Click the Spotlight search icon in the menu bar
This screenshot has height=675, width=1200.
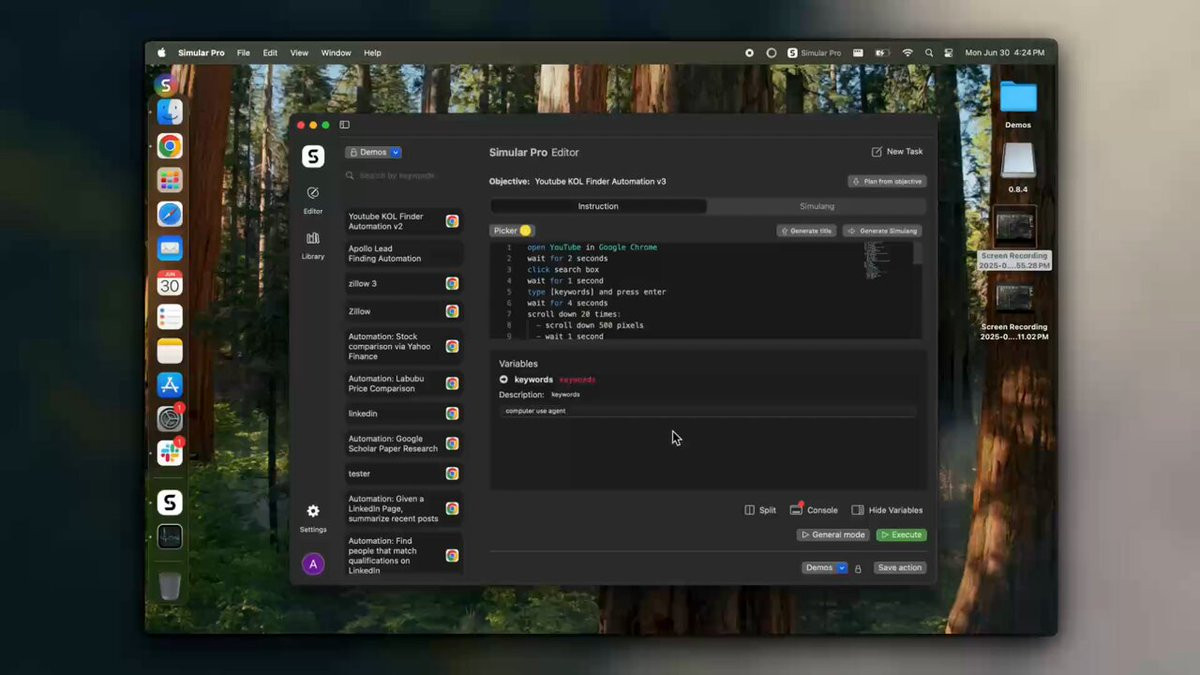pyautogui.click(x=929, y=53)
